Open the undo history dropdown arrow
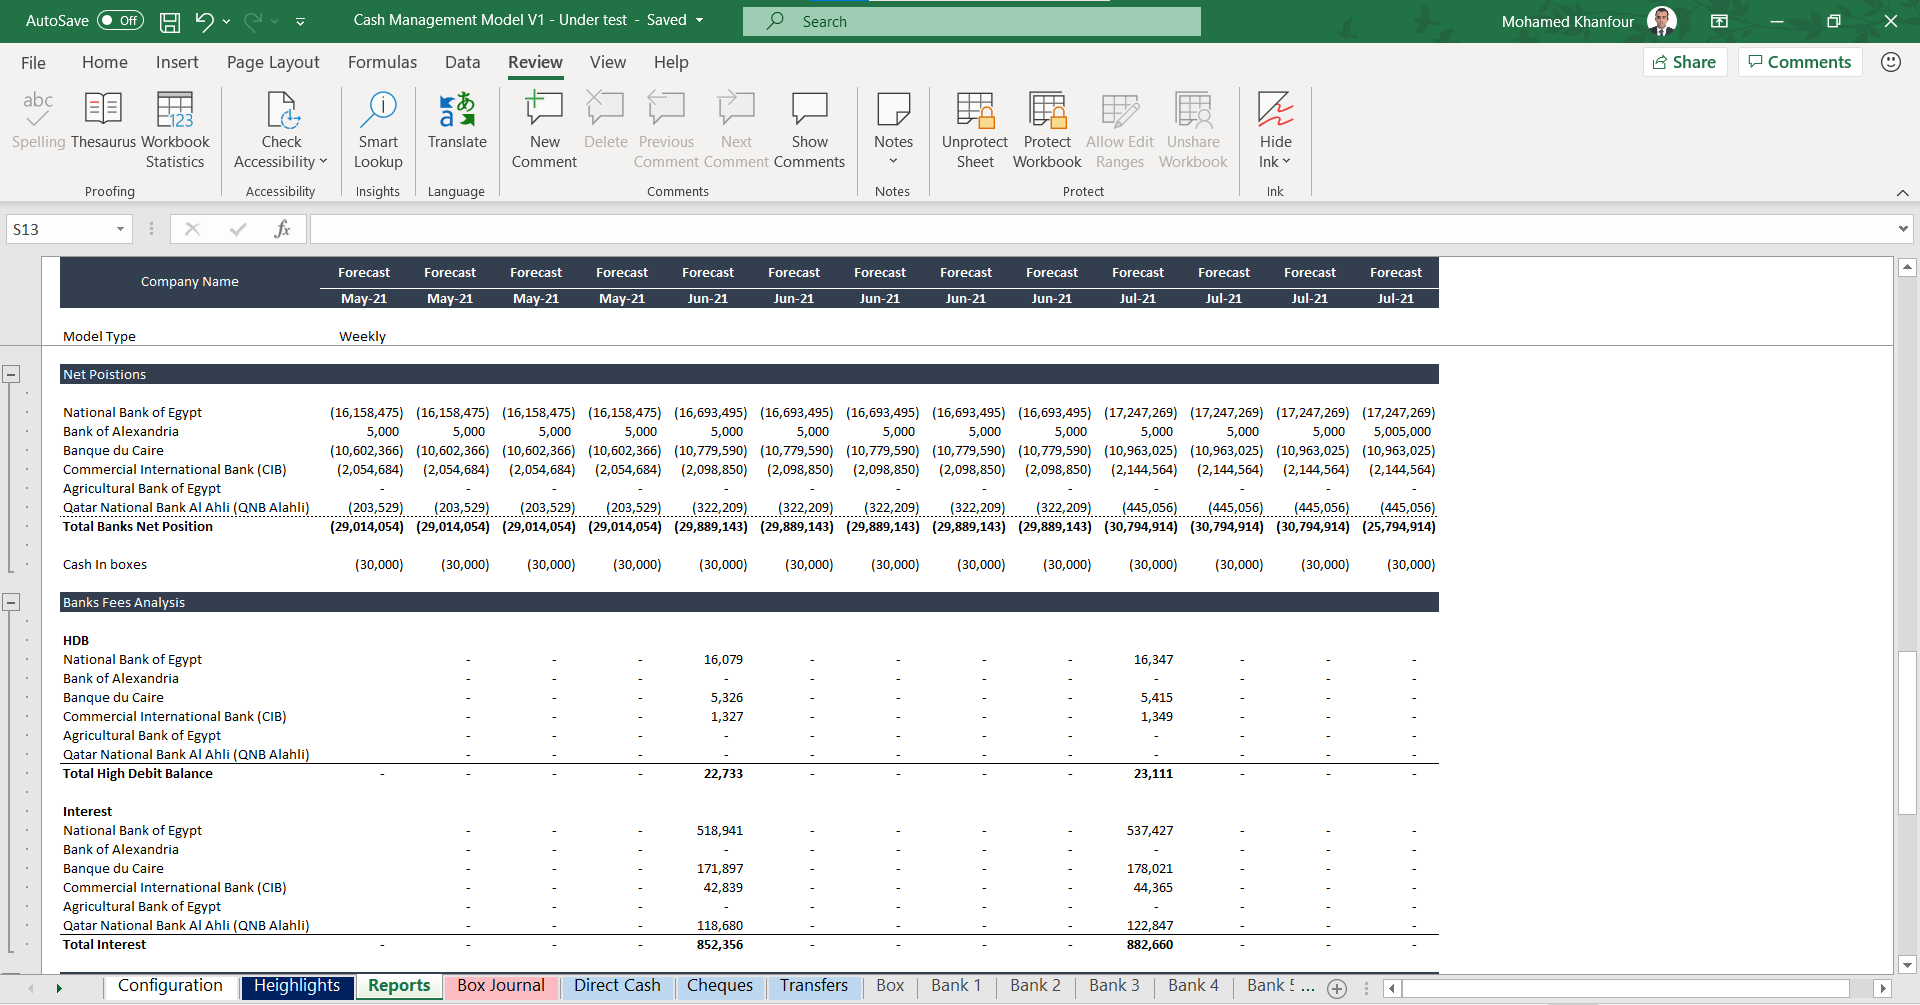Image resolution: width=1920 pixels, height=1005 pixels. click(x=227, y=21)
